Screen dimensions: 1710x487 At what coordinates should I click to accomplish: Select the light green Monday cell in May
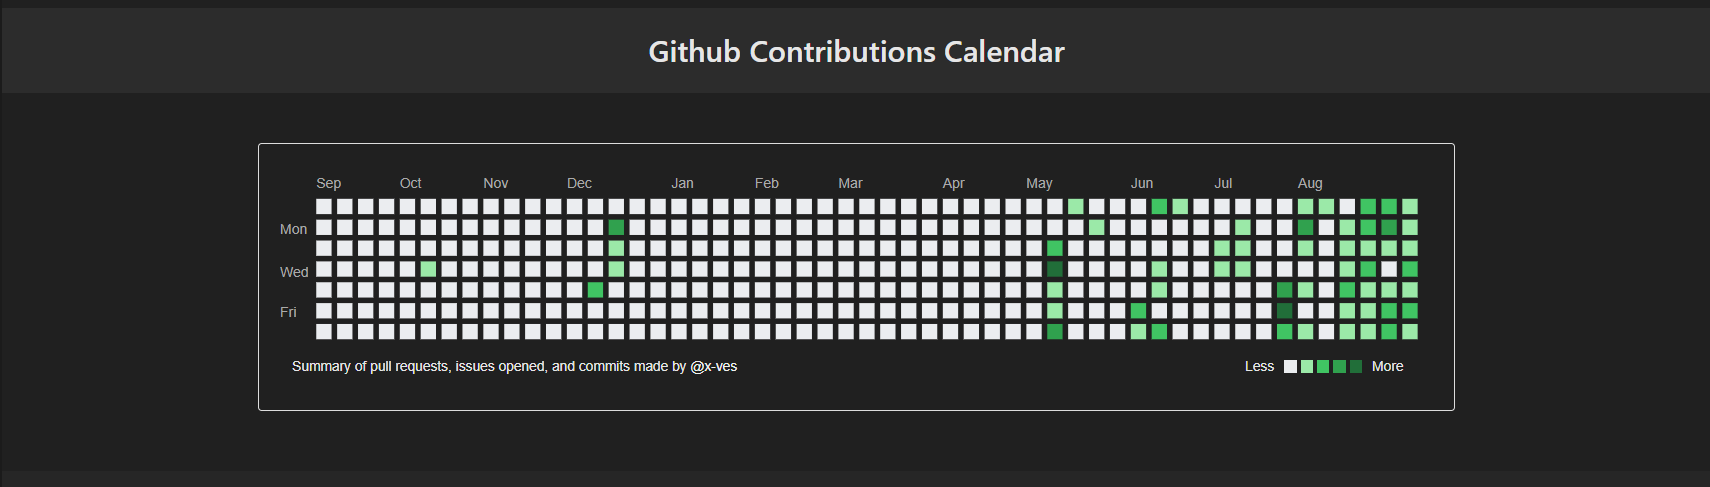1096,227
